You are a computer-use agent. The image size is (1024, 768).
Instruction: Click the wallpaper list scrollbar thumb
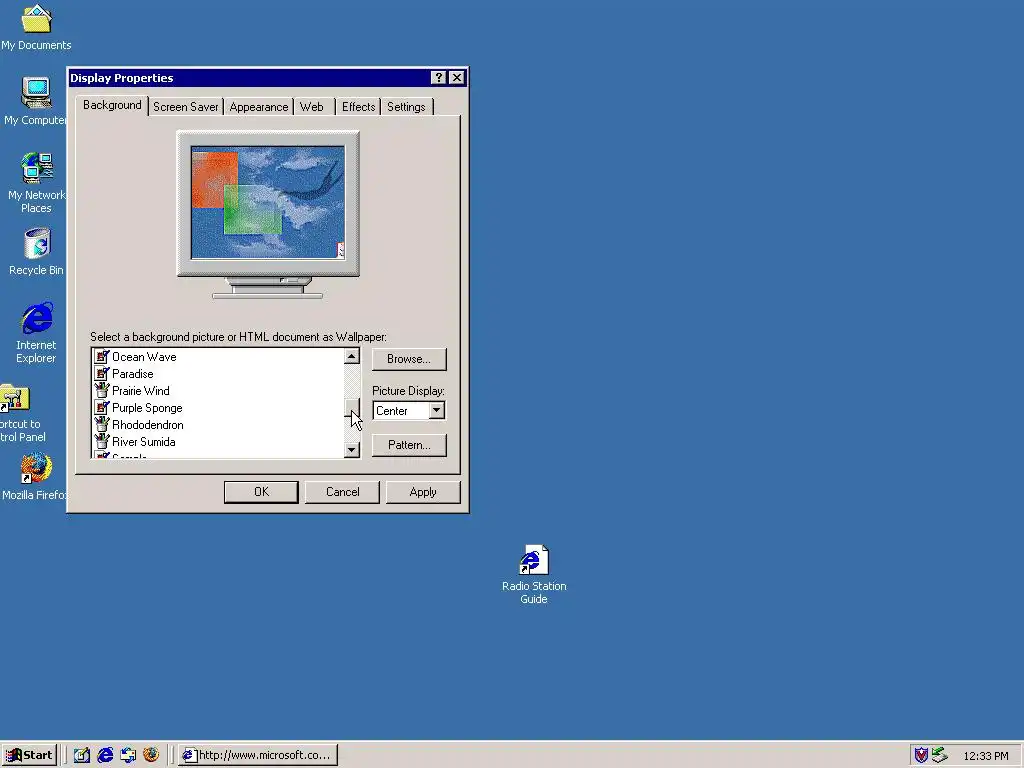352,406
